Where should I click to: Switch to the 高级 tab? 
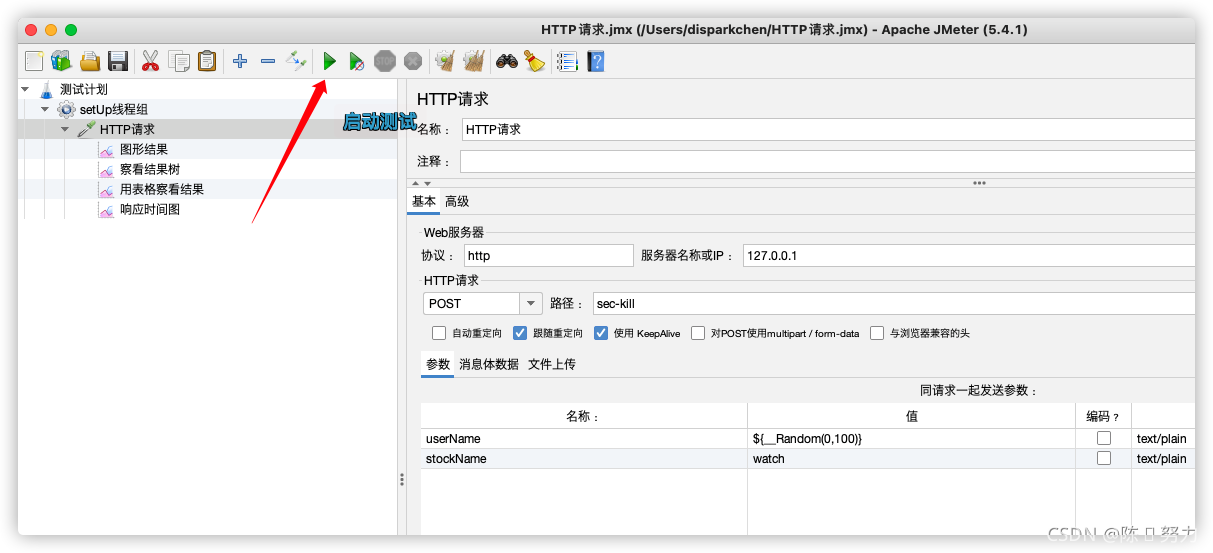coord(457,201)
